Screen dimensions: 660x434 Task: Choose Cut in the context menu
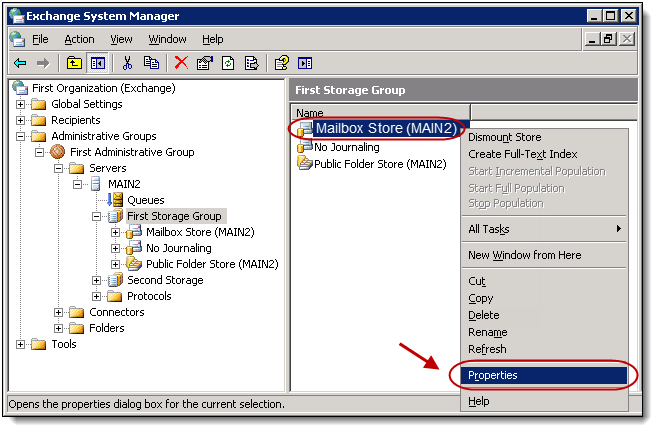tap(543, 281)
